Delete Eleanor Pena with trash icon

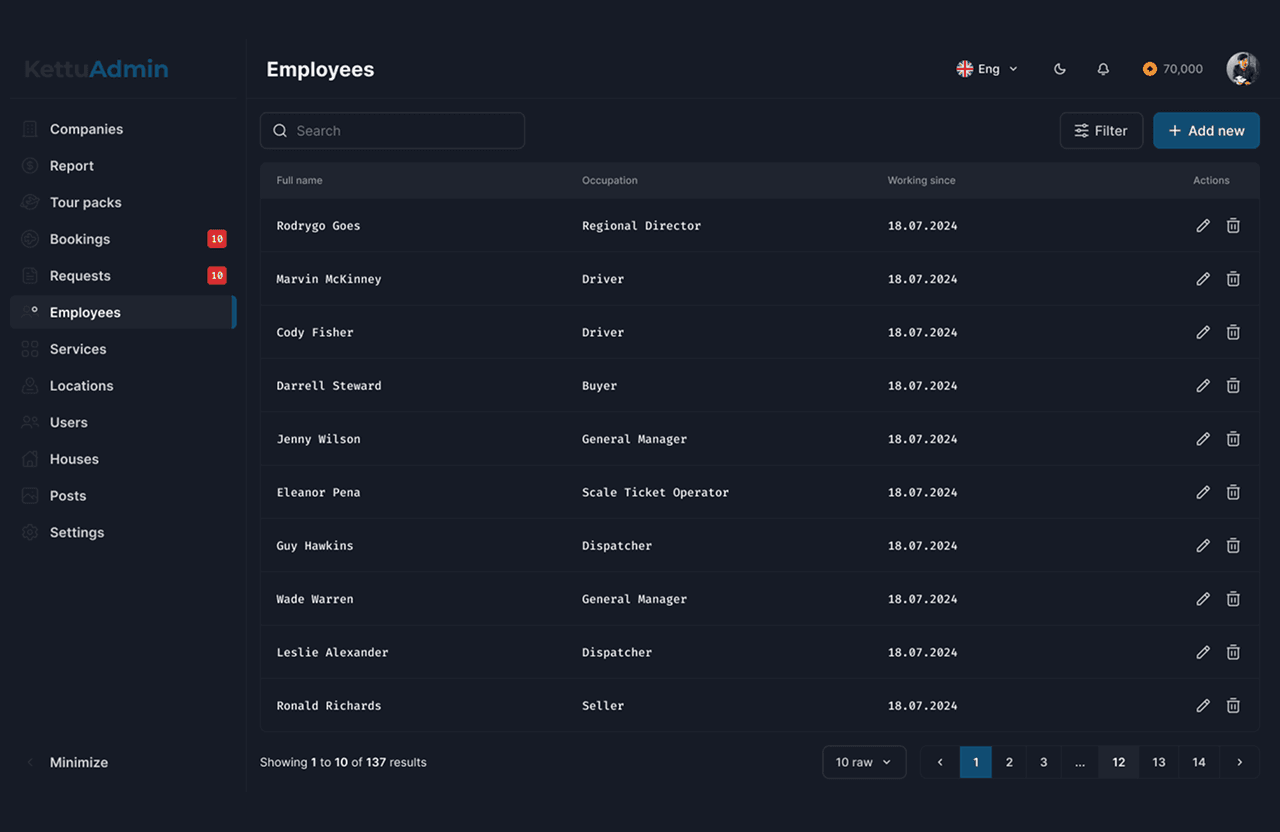[1233, 492]
